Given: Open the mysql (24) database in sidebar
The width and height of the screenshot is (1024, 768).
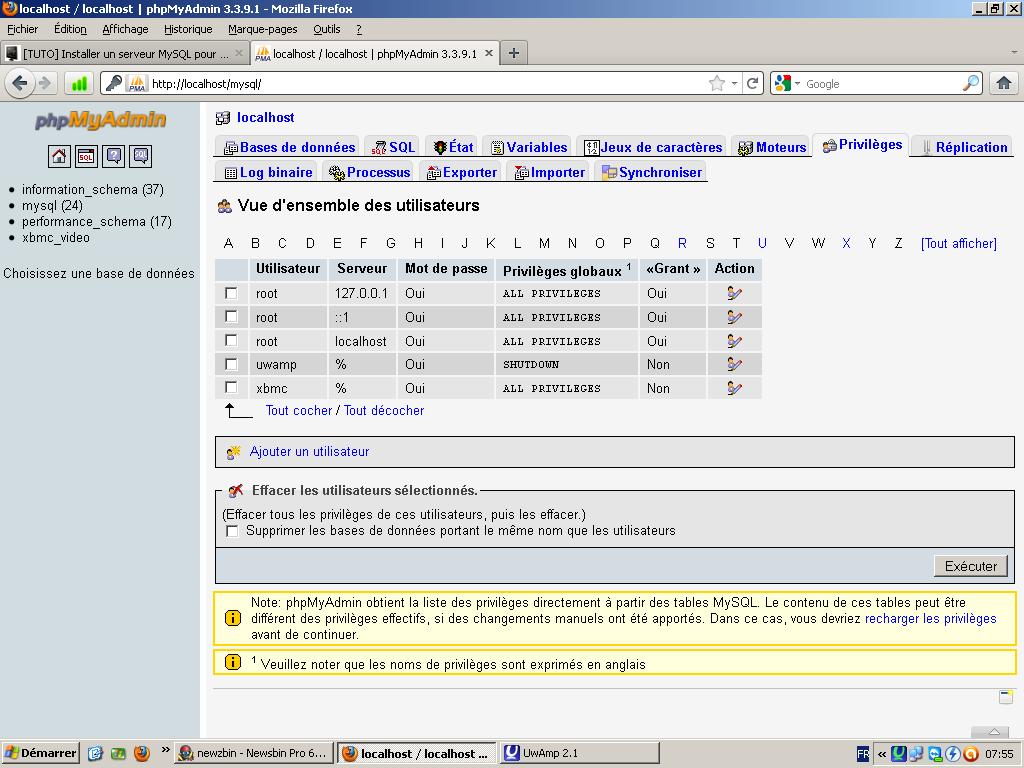Looking at the screenshot, I should point(52,206).
